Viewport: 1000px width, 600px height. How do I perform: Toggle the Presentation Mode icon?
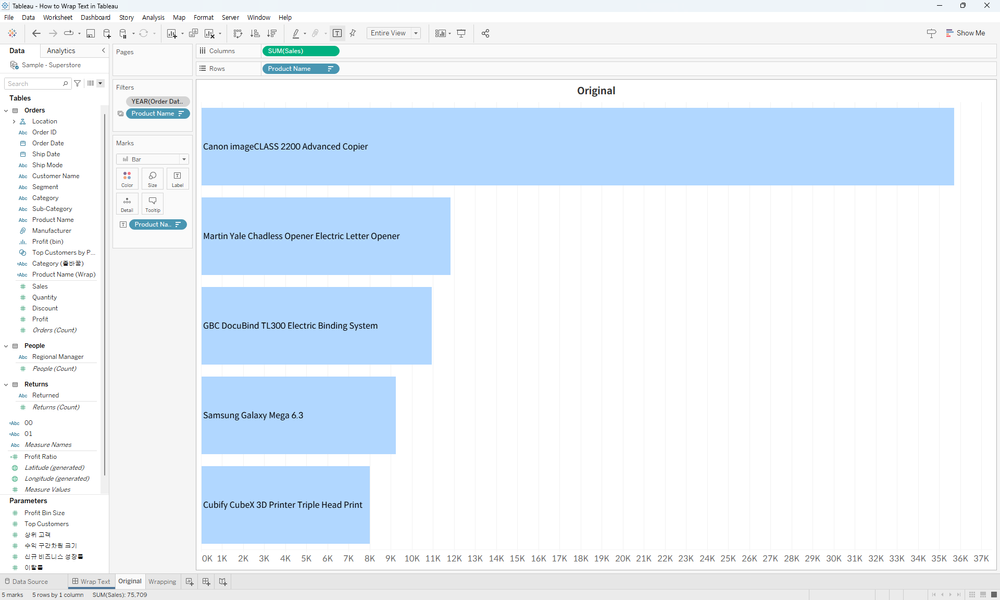pyautogui.click(x=460, y=33)
